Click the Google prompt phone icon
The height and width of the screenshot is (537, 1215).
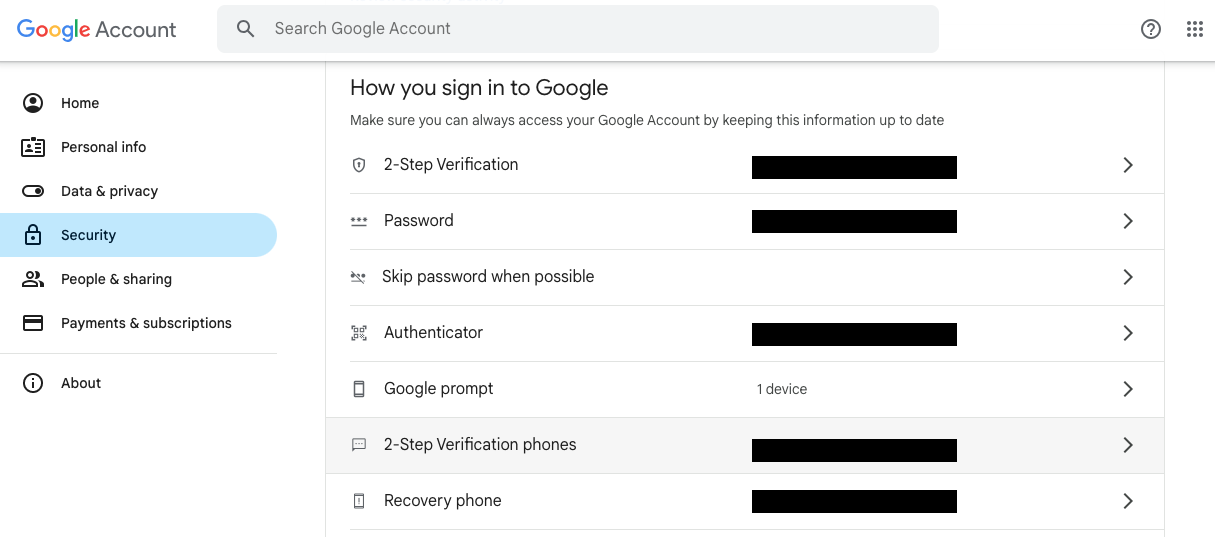tap(359, 389)
